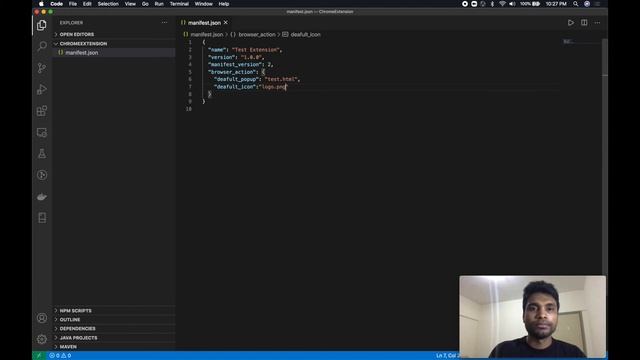Click browser_action in the breadcrumb
The width and height of the screenshot is (640, 360).
click(x=257, y=35)
